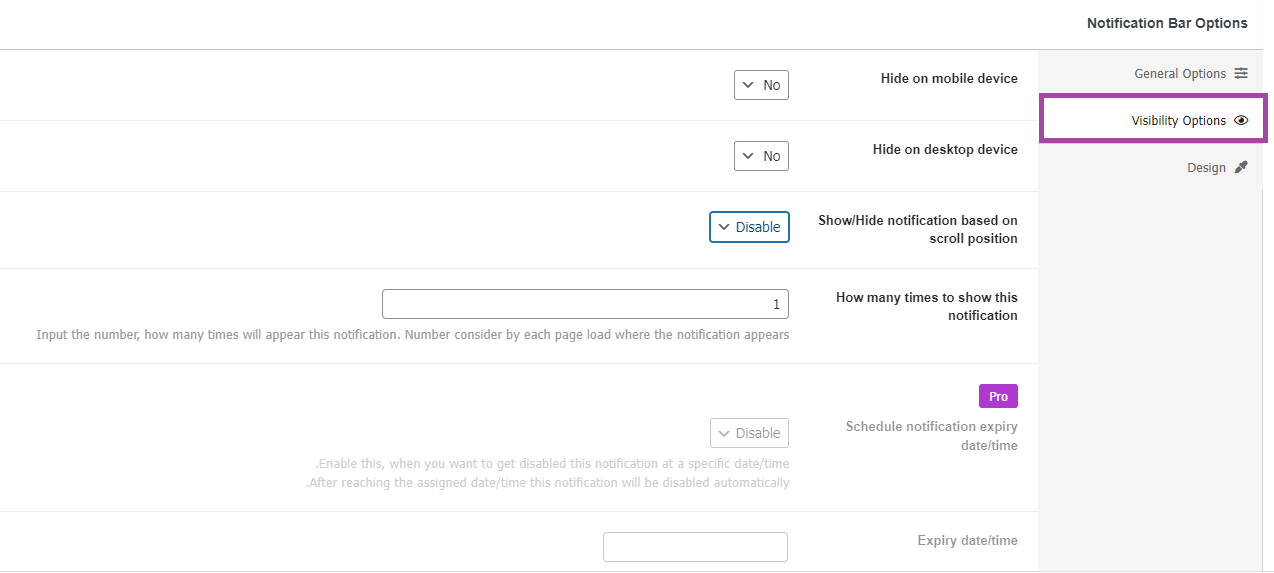Click the chevron in desktop device dropdown

click(748, 156)
